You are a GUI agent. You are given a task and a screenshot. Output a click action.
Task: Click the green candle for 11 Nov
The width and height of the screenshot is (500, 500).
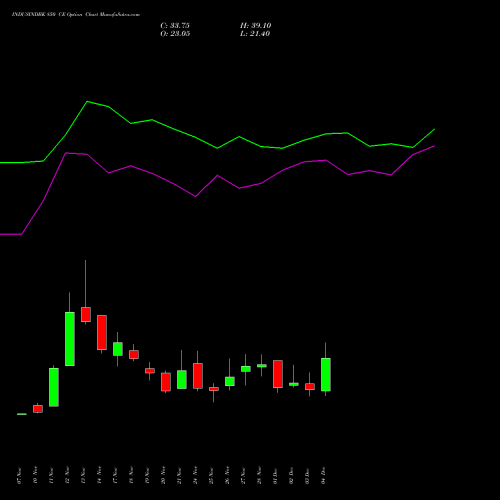click(54, 387)
